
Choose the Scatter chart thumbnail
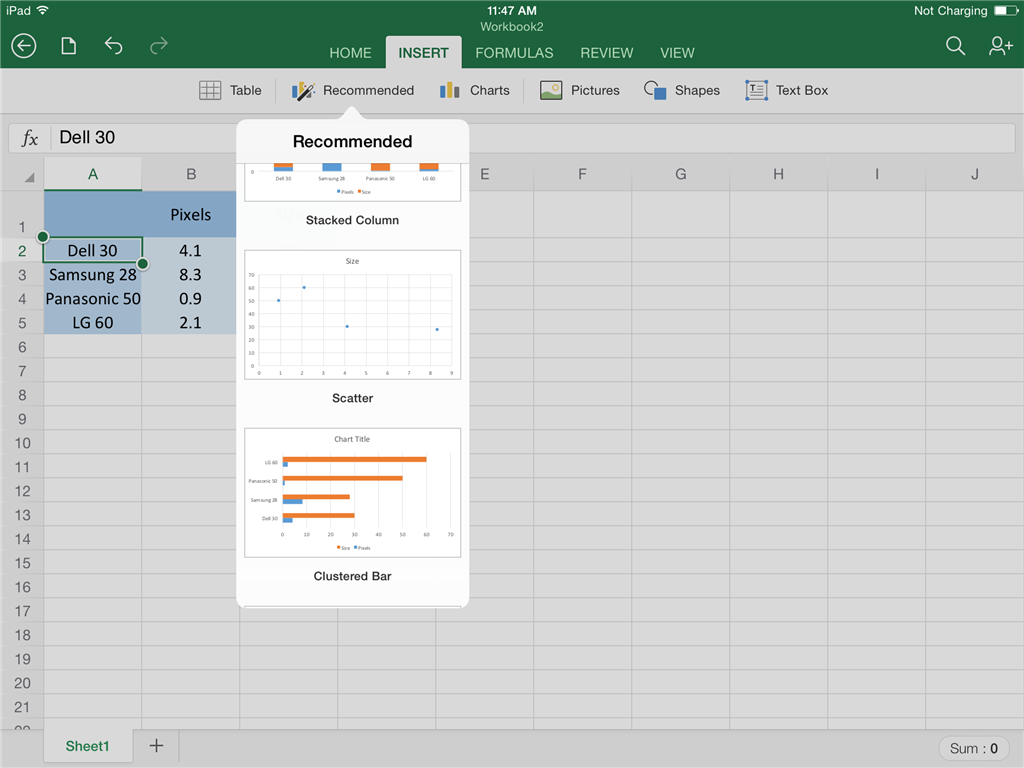tap(353, 314)
